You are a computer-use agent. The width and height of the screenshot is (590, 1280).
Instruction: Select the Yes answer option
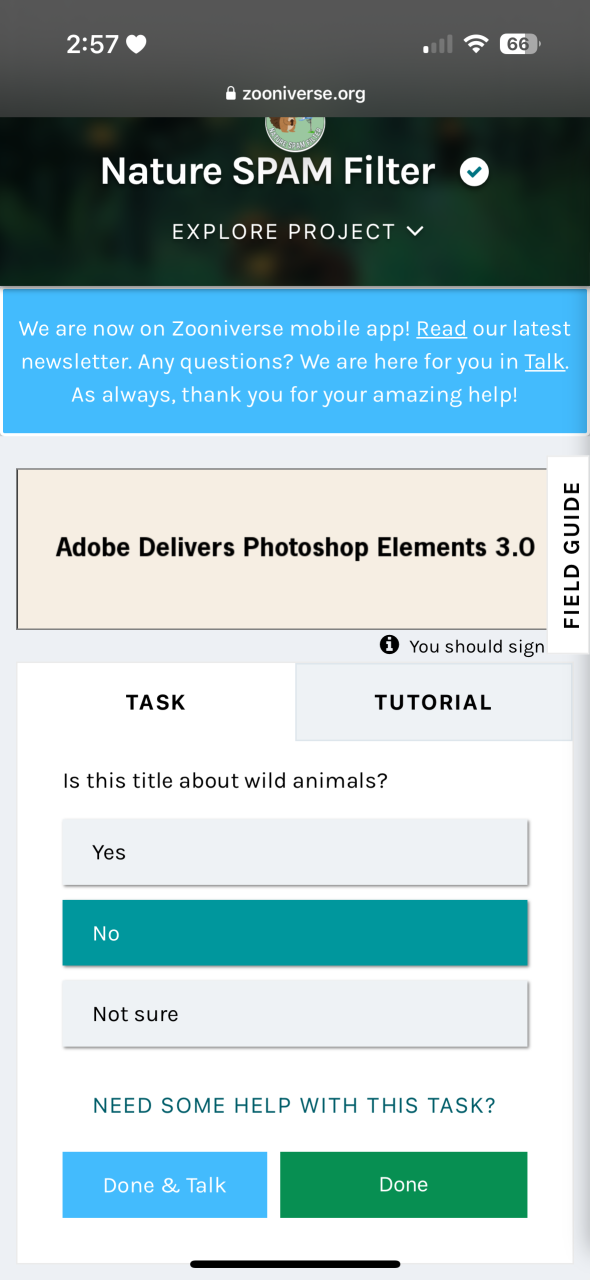tap(295, 852)
